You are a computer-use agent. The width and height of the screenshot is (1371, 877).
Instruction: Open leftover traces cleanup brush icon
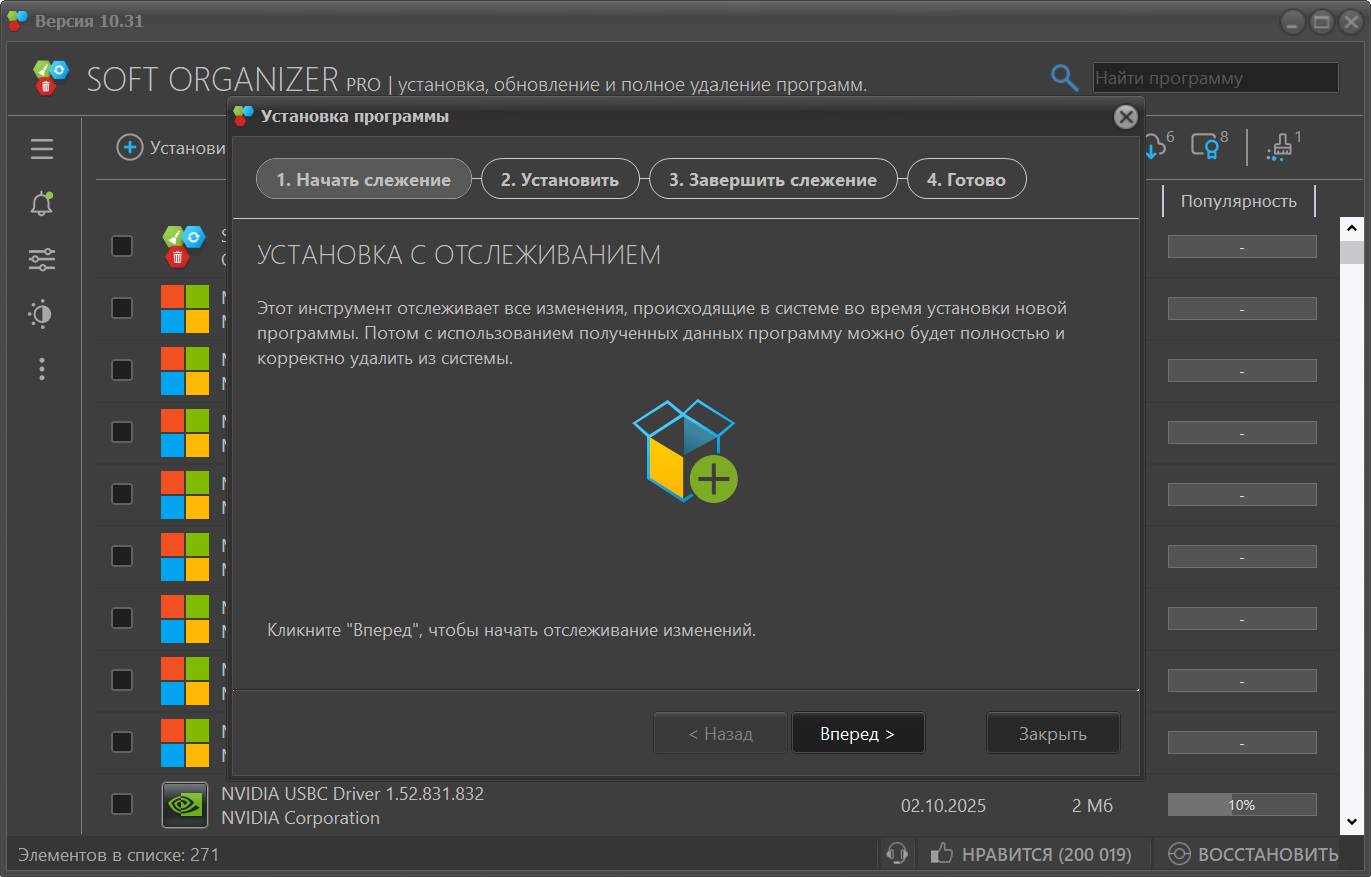click(x=1283, y=147)
